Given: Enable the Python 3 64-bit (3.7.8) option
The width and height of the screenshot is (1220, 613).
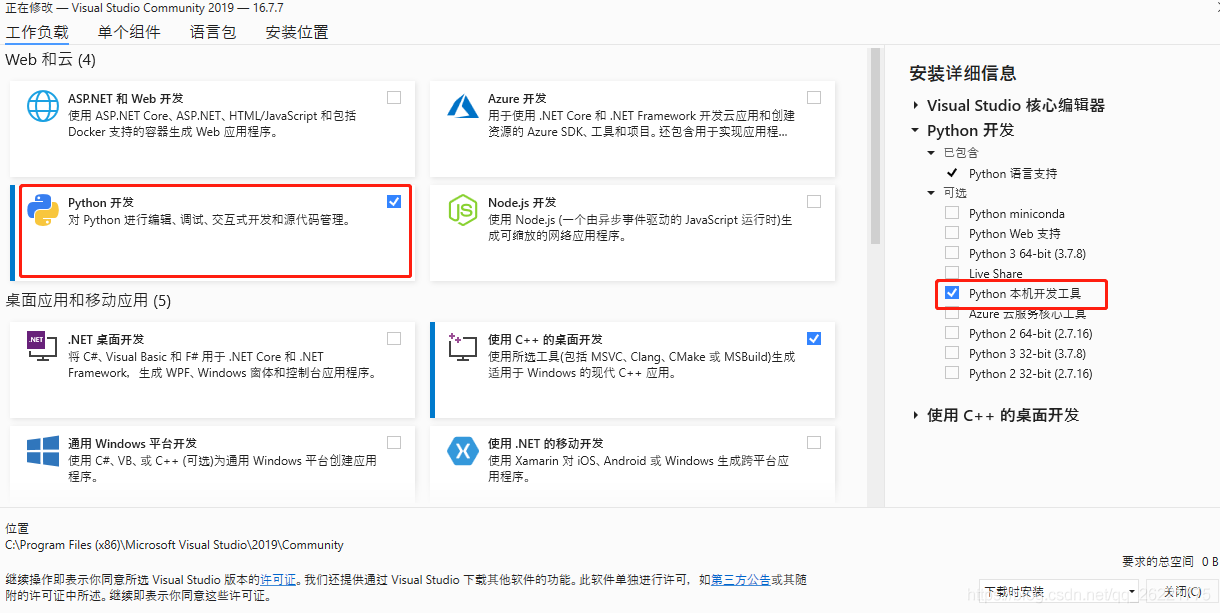Looking at the screenshot, I should [951, 253].
